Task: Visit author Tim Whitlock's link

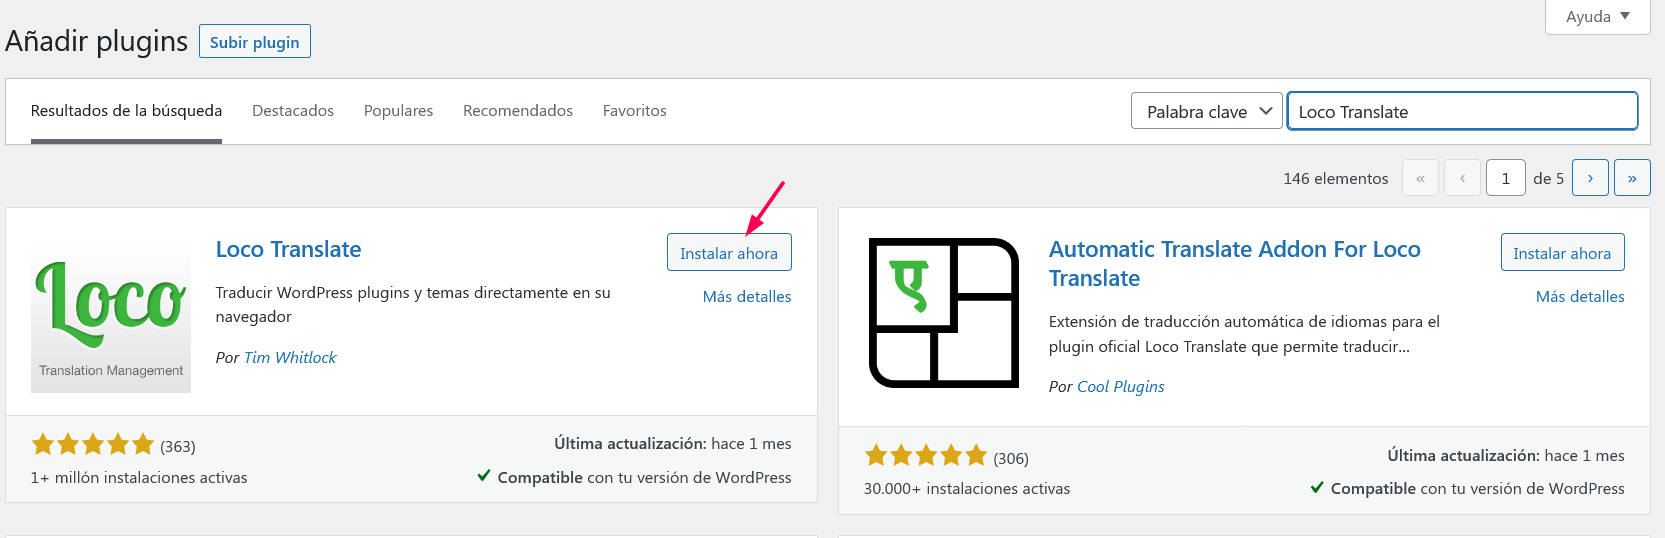Action: coord(290,357)
